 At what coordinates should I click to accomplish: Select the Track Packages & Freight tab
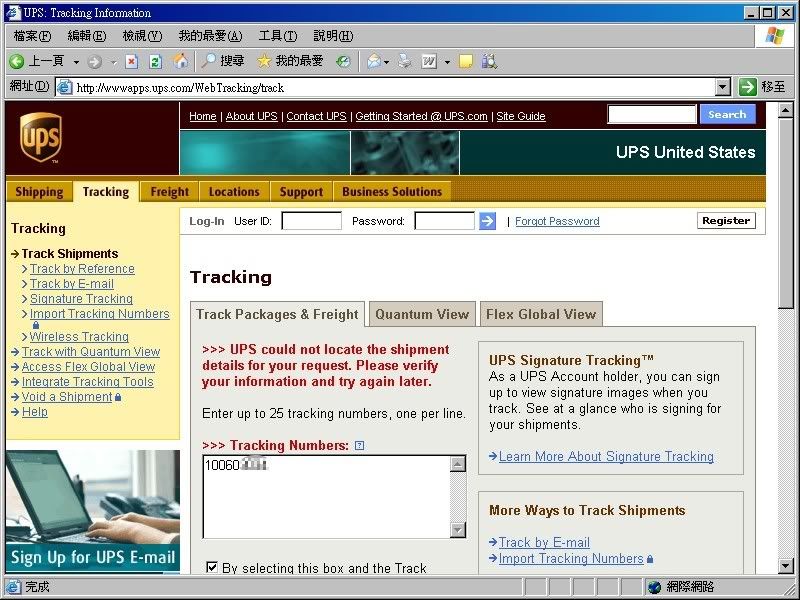pos(277,314)
